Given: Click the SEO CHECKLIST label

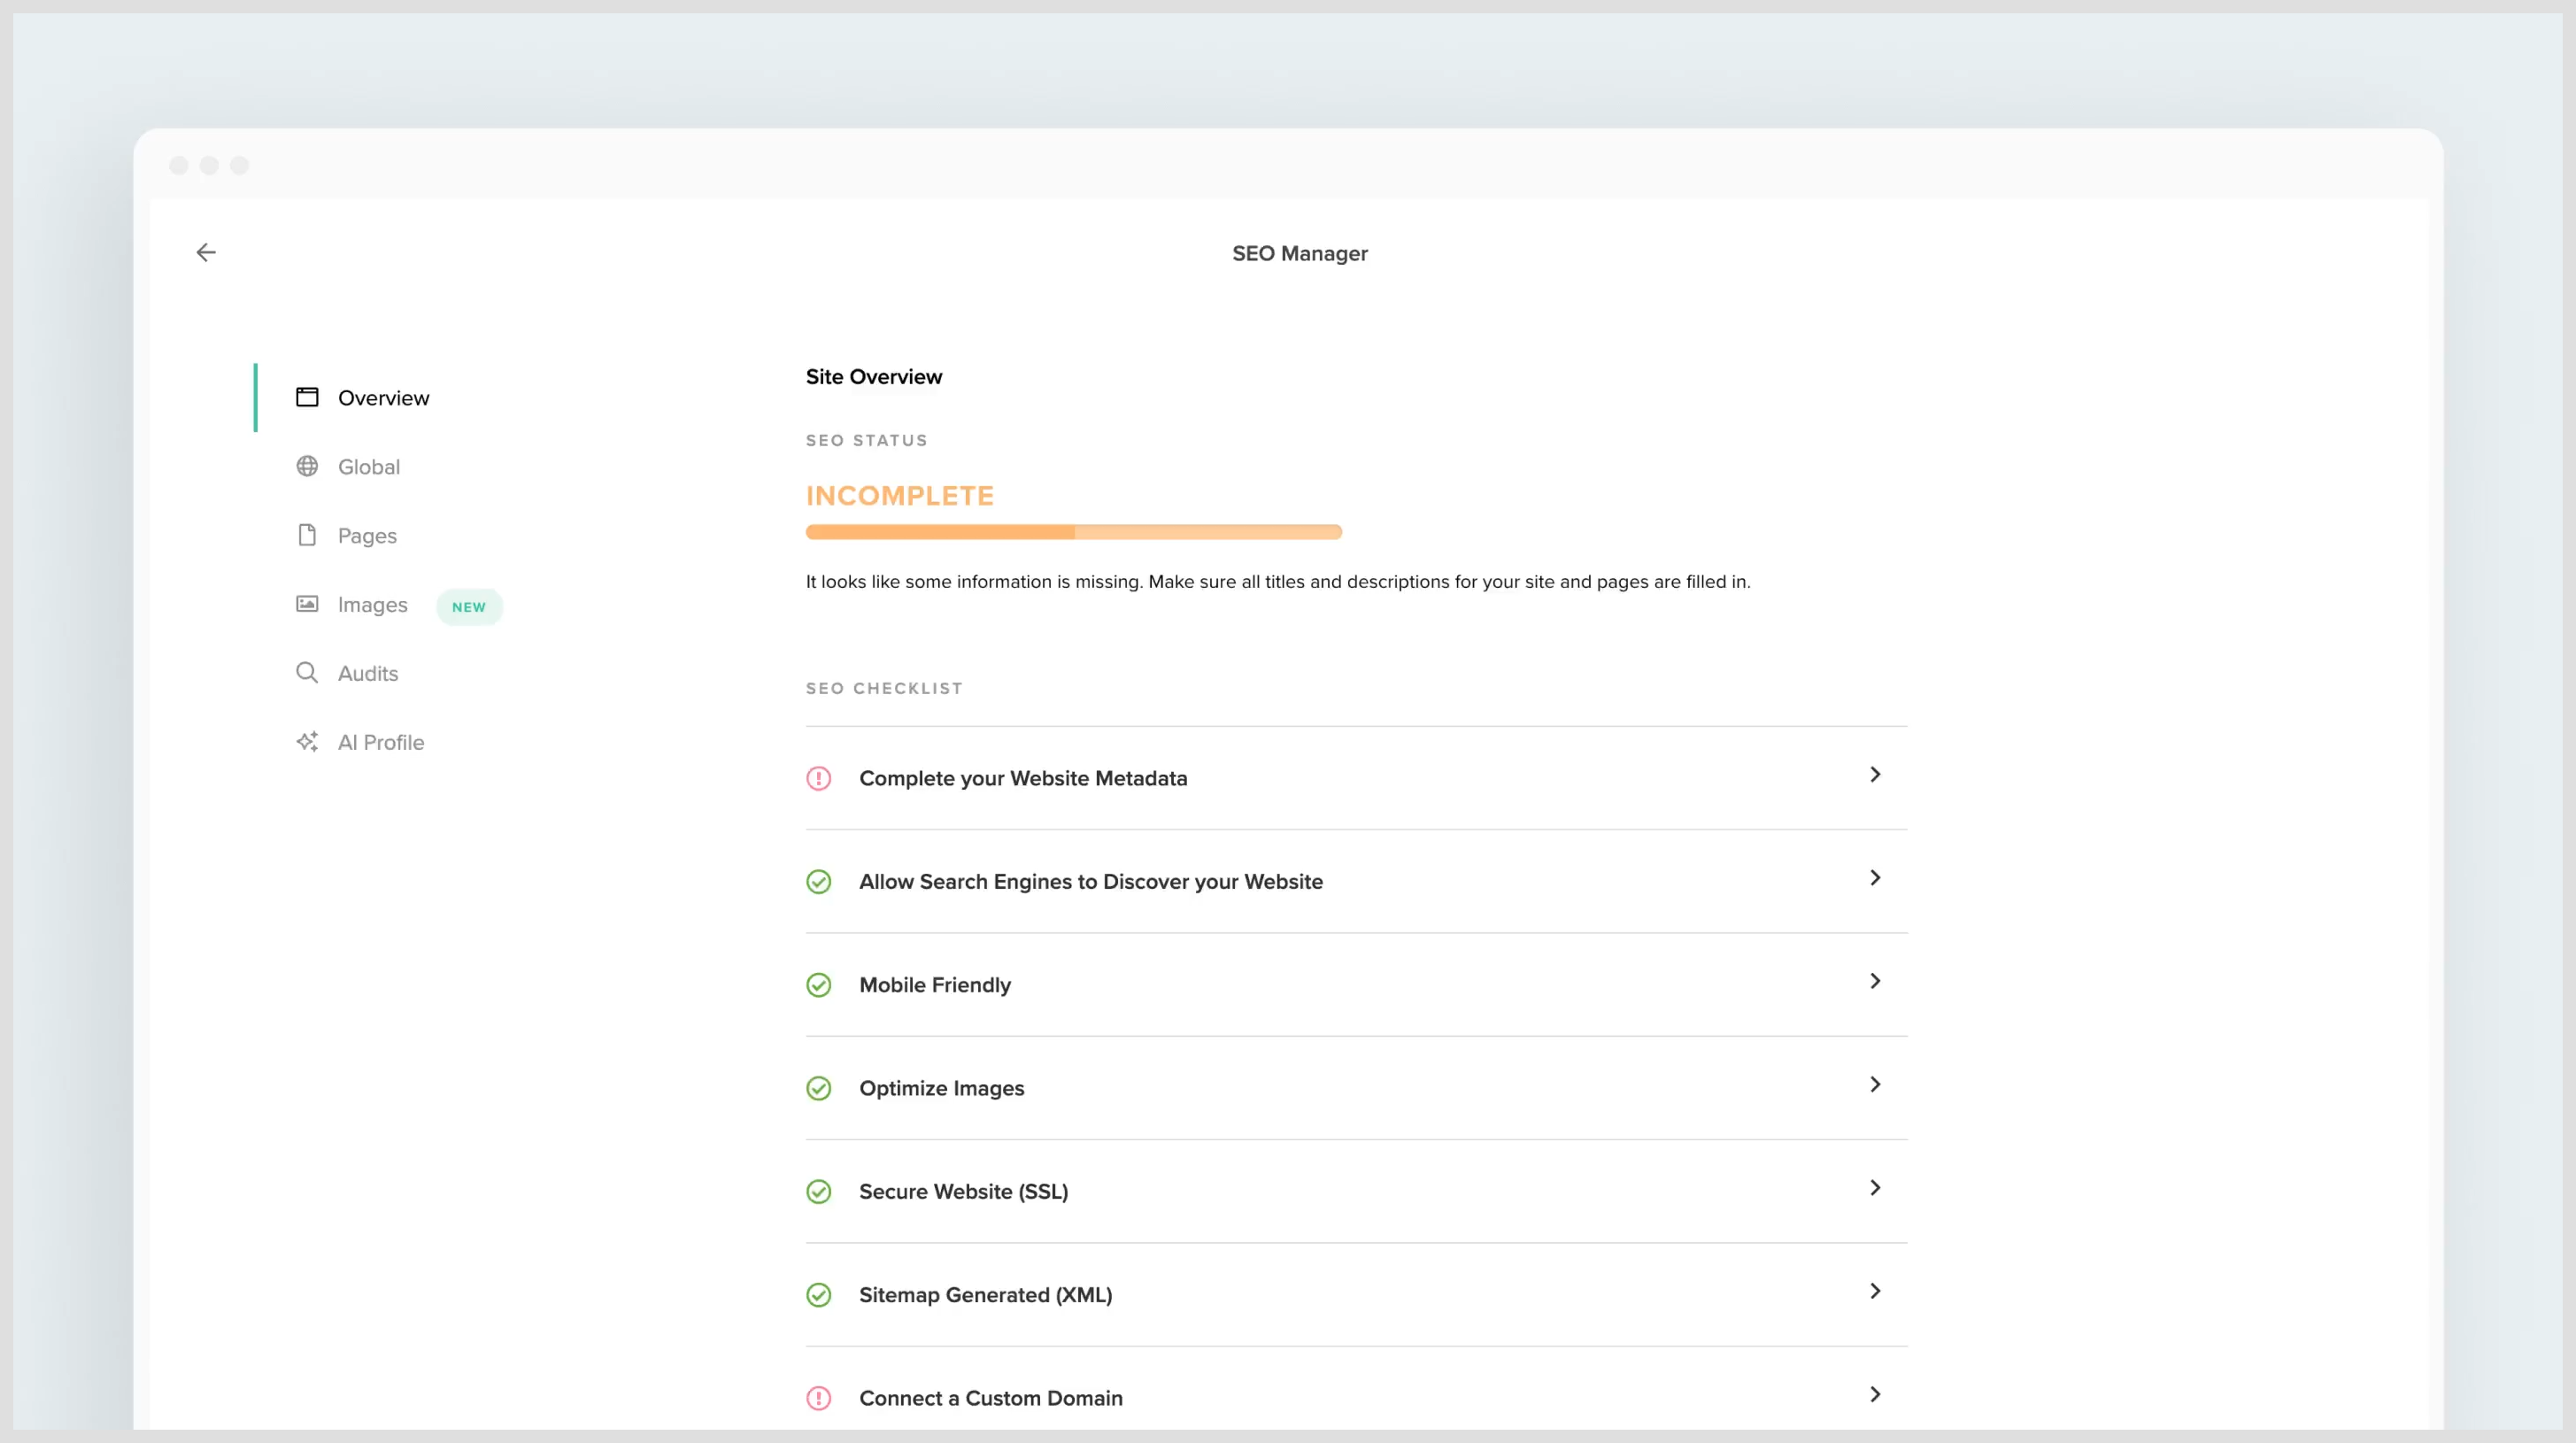Looking at the screenshot, I should [x=884, y=689].
